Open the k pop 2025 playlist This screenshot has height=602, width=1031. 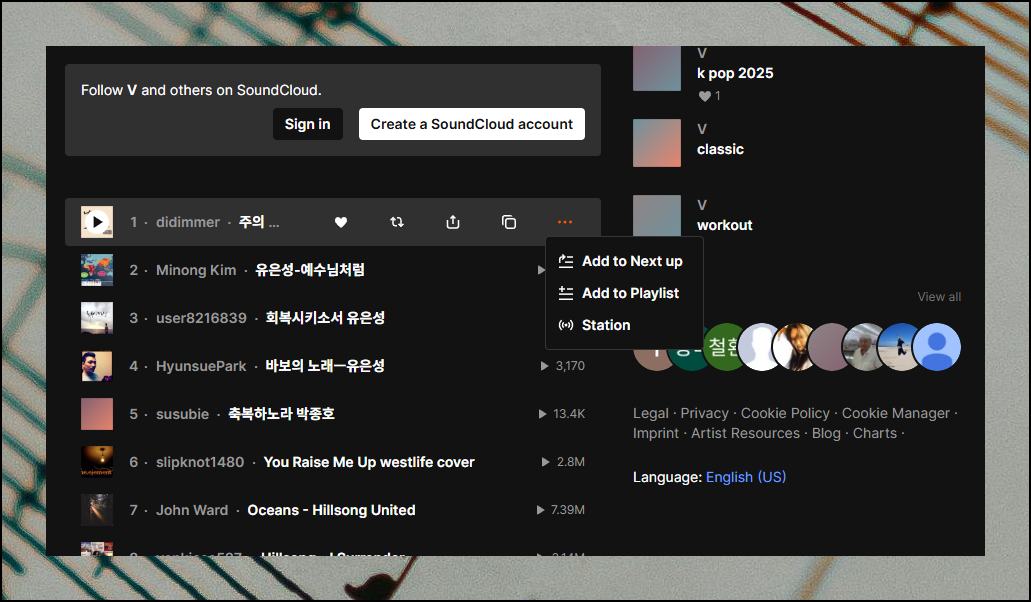735,74
